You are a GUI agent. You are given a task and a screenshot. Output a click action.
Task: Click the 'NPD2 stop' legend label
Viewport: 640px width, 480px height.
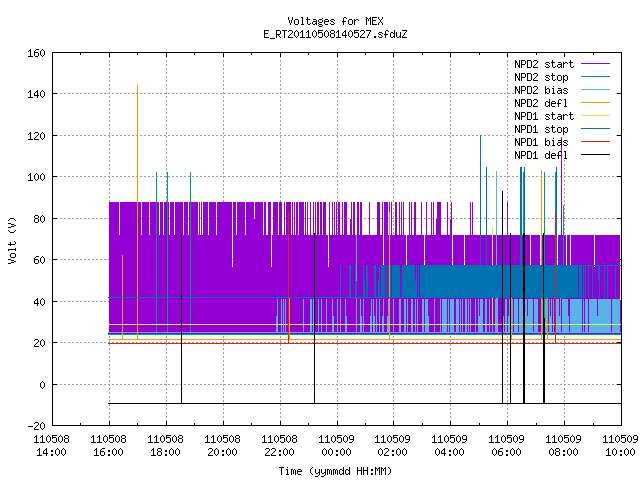tap(541, 77)
